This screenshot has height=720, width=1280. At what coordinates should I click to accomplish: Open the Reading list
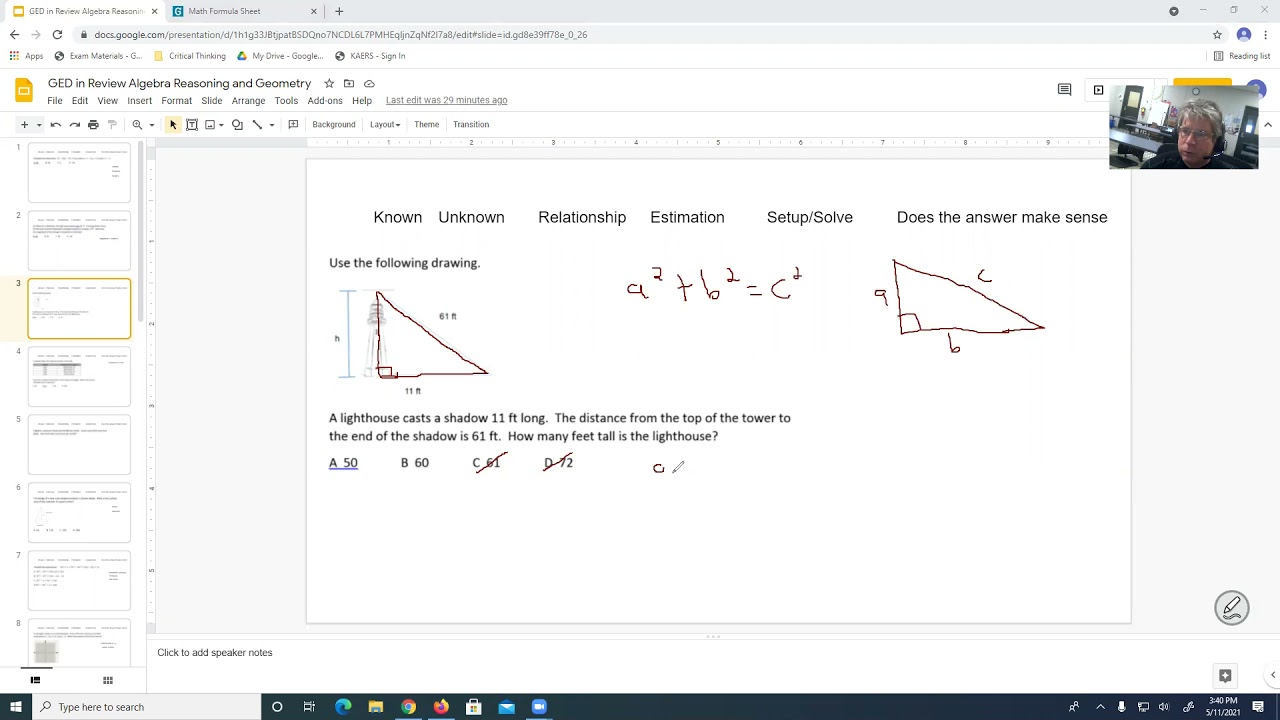1242,56
